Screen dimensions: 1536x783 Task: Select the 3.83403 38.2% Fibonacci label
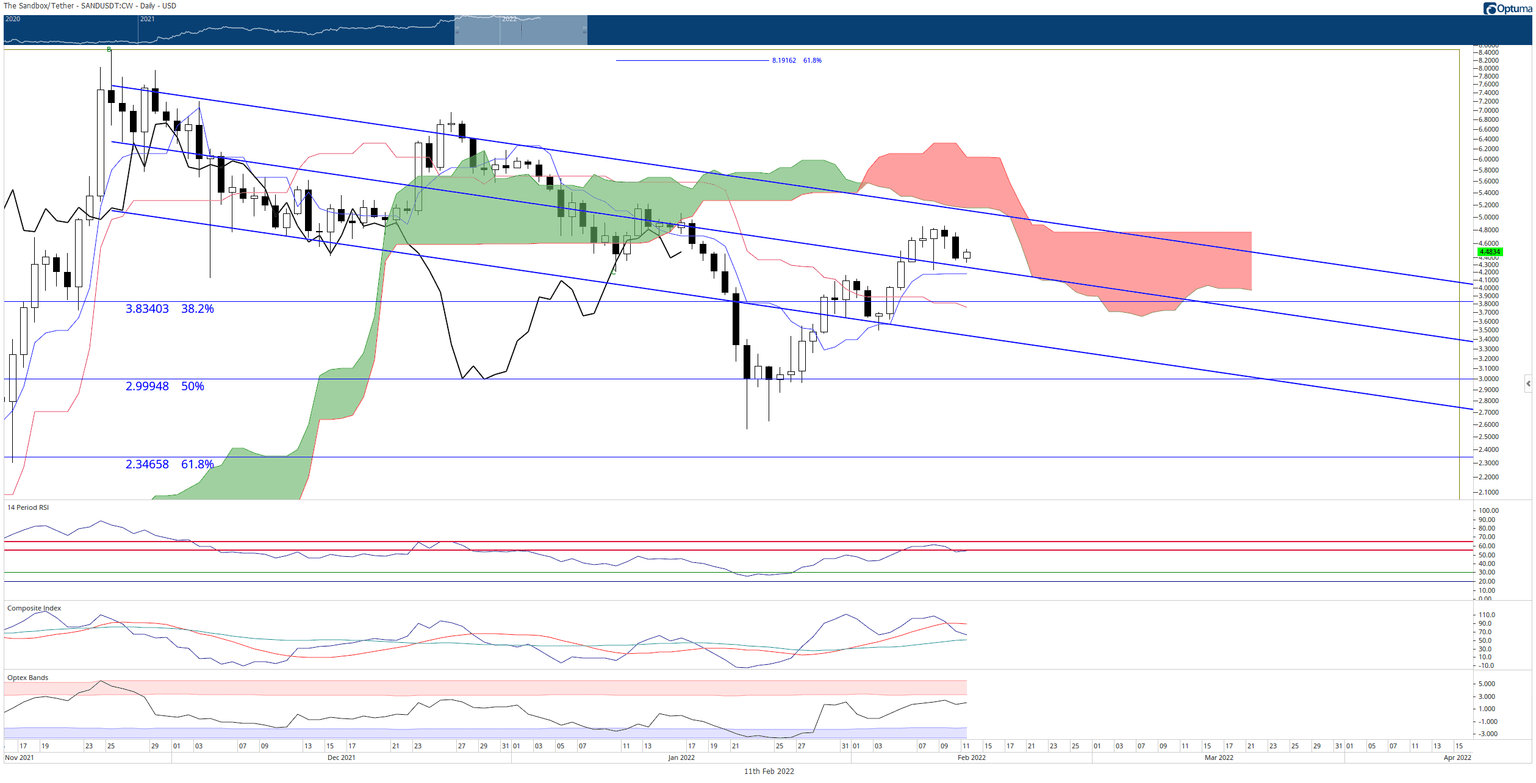point(170,309)
